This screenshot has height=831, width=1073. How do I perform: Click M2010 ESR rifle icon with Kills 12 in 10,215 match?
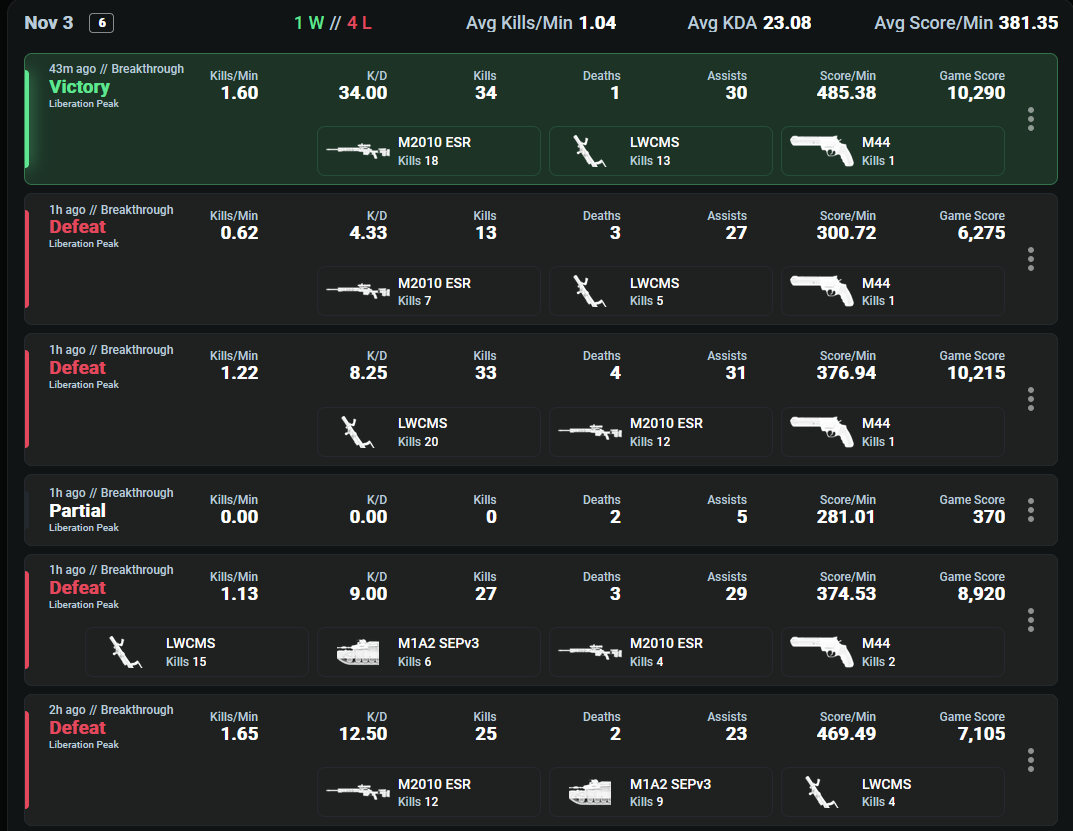click(590, 431)
